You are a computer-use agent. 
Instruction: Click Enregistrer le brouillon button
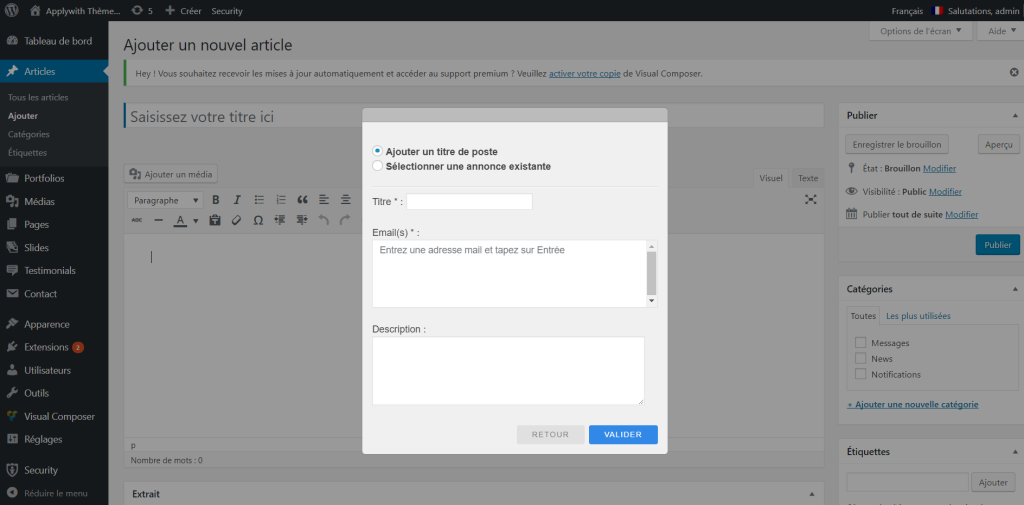pos(897,144)
